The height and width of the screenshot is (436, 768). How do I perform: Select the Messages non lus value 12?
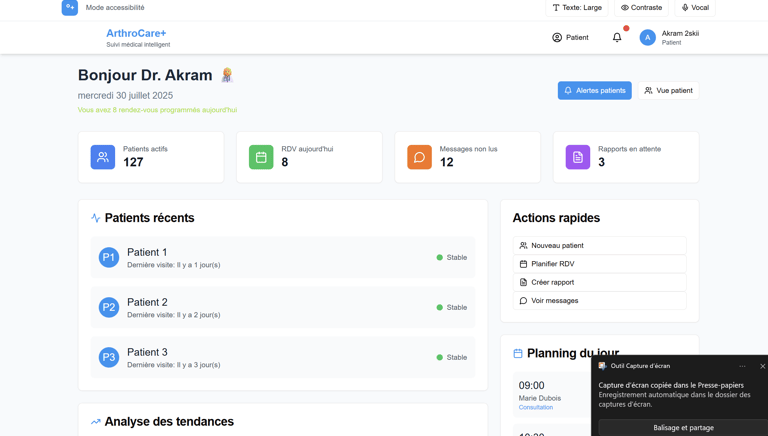(x=446, y=162)
